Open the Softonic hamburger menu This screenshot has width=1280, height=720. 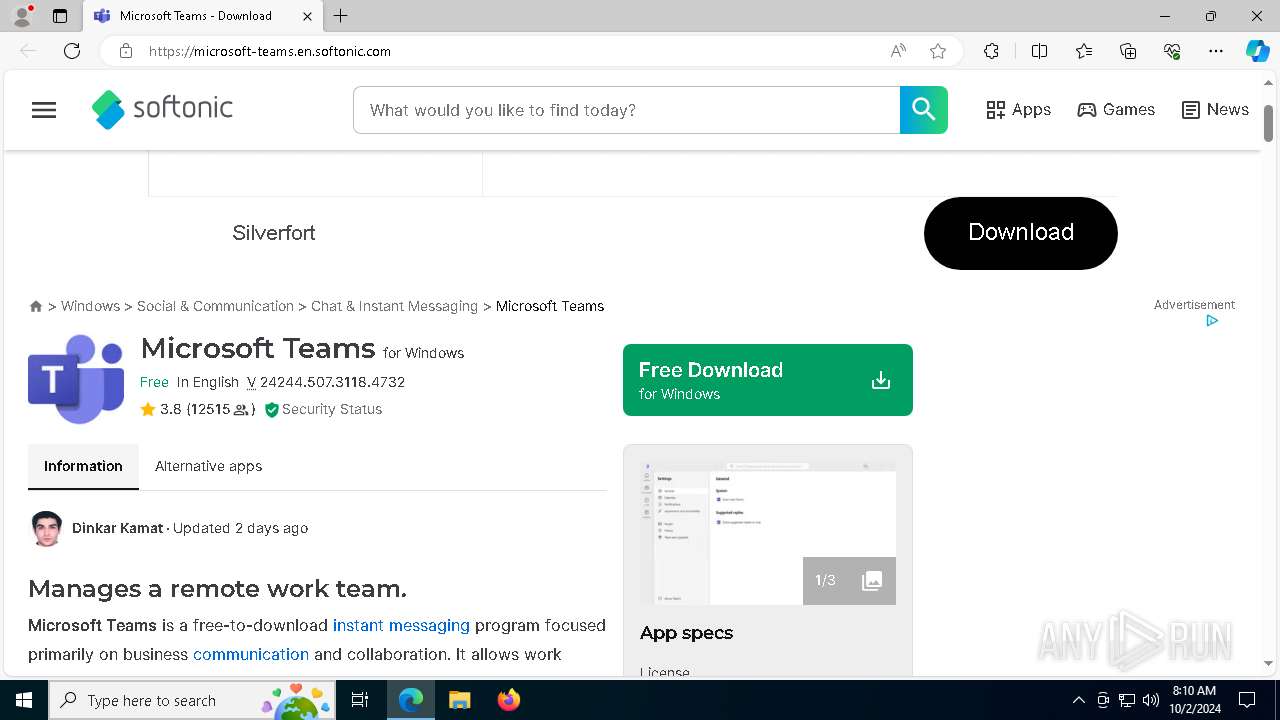point(44,110)
